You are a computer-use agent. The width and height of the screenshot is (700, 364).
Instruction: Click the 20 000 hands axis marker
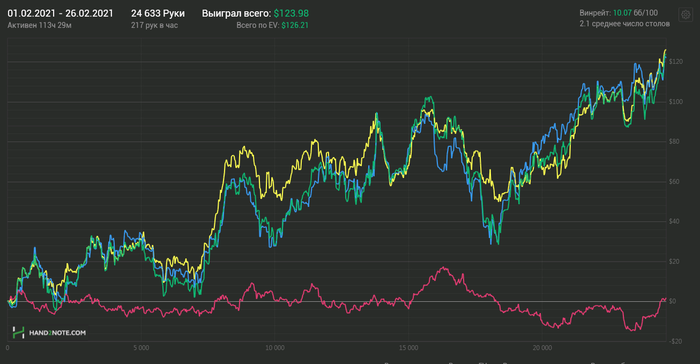(x=542, y=347)
